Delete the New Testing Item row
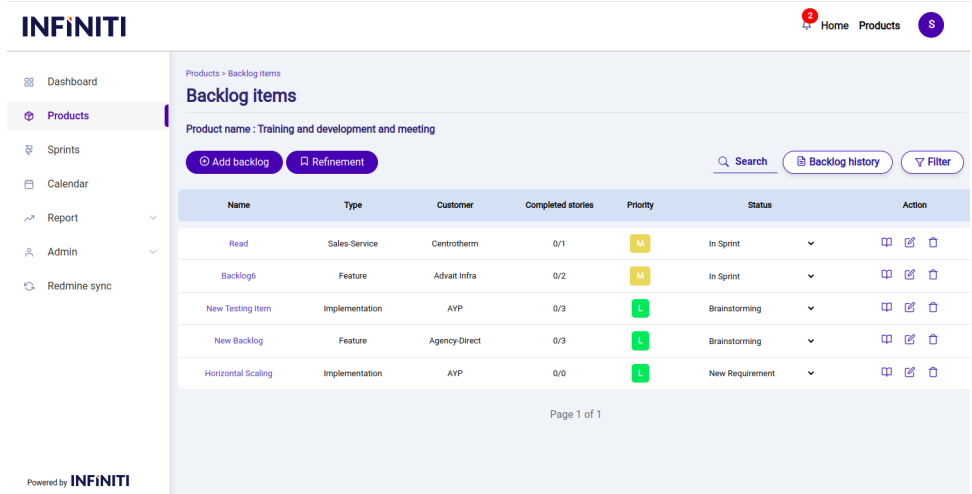Viewport: 972px width, 494px height. 933,308
